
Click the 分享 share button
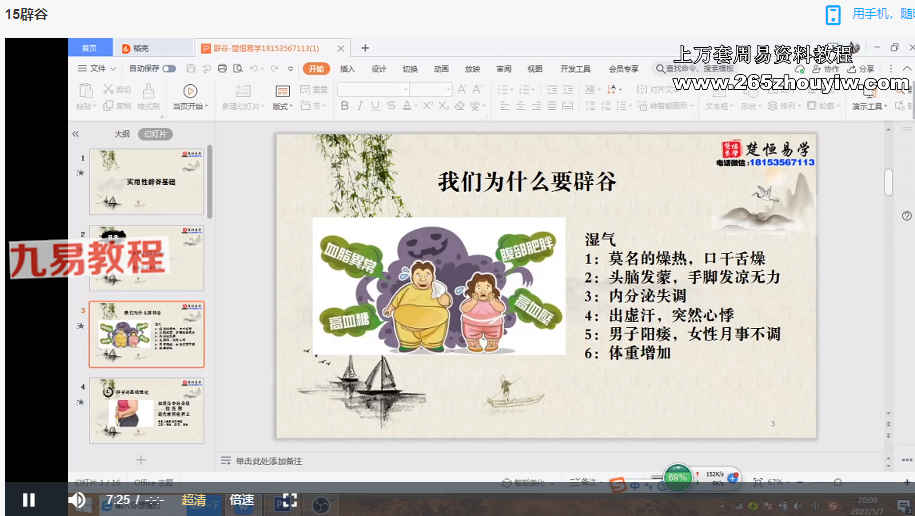click(861, 68)
